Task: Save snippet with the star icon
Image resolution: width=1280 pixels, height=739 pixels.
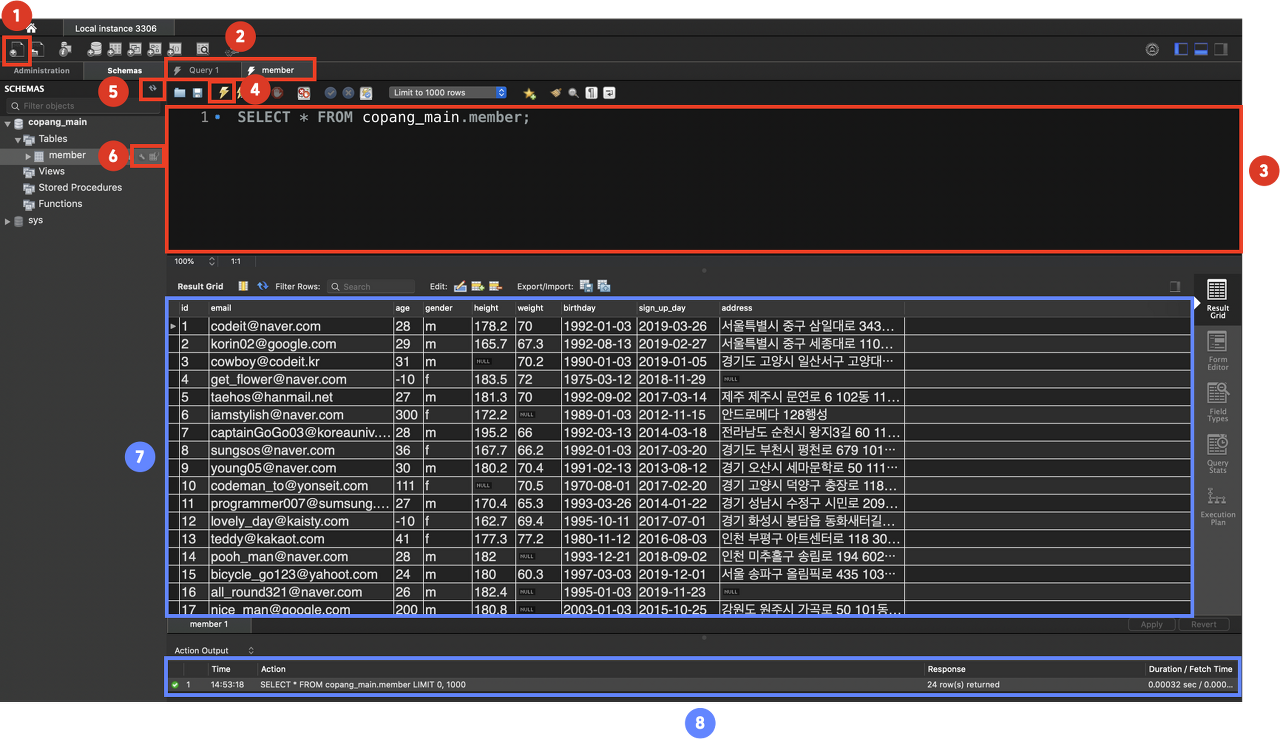Action: [530, 93]
